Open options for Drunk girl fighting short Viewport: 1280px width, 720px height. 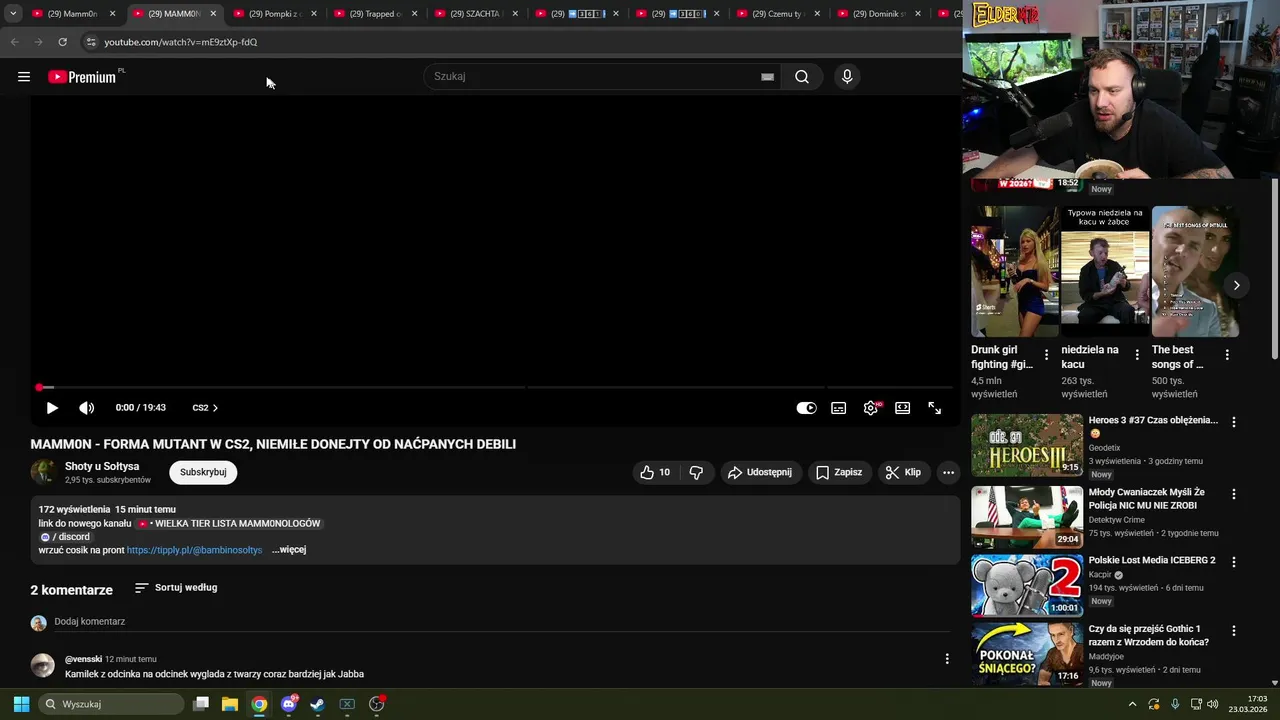click(1047, 355)
